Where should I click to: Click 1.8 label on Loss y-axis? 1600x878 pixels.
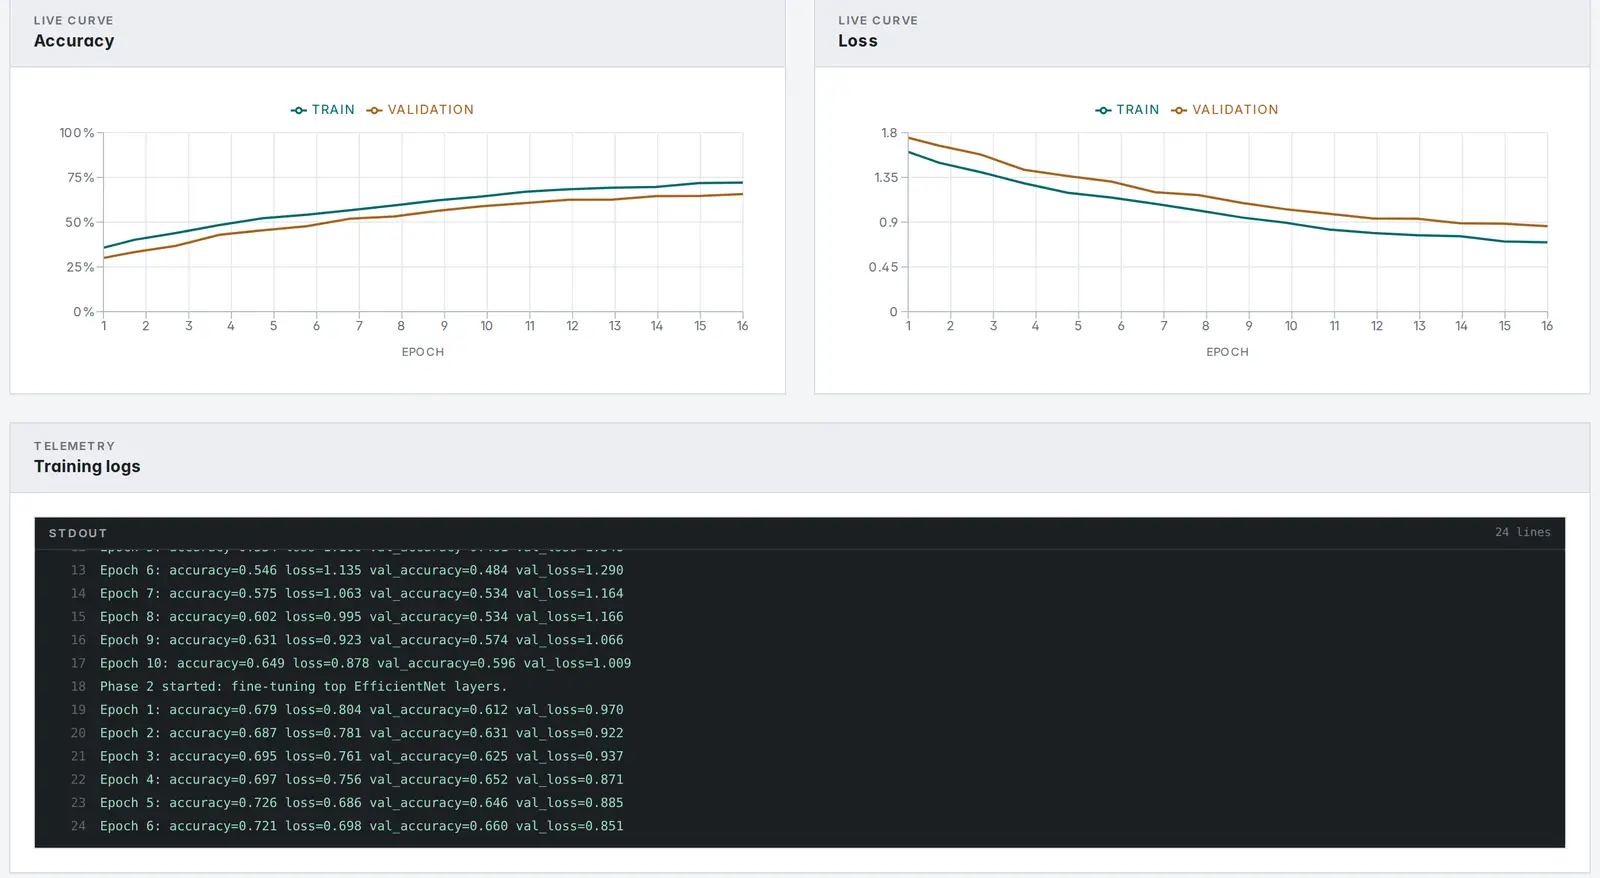click(x=889, y=133)
